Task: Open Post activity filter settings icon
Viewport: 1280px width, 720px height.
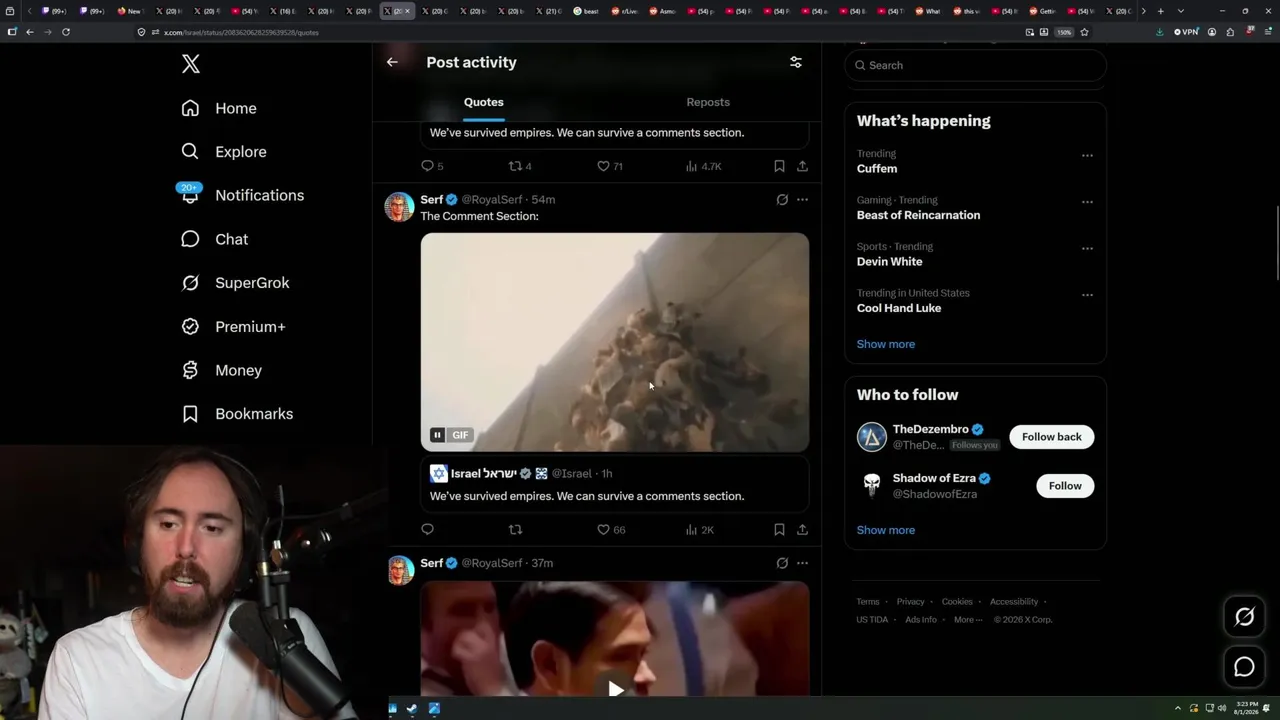Action: [796, 62]
